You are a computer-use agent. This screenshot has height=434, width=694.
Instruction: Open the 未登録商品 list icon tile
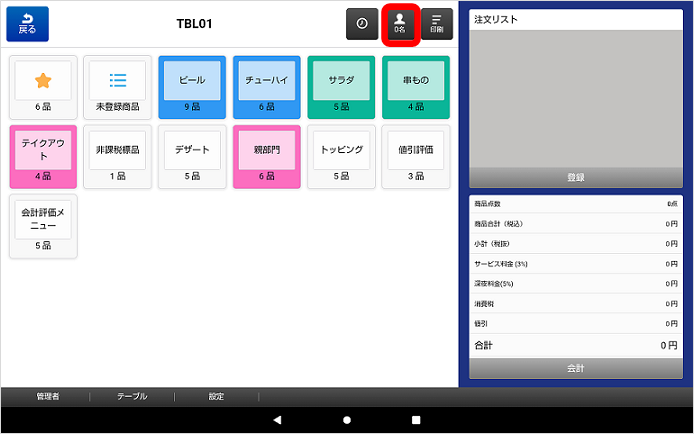pos(118,85)
